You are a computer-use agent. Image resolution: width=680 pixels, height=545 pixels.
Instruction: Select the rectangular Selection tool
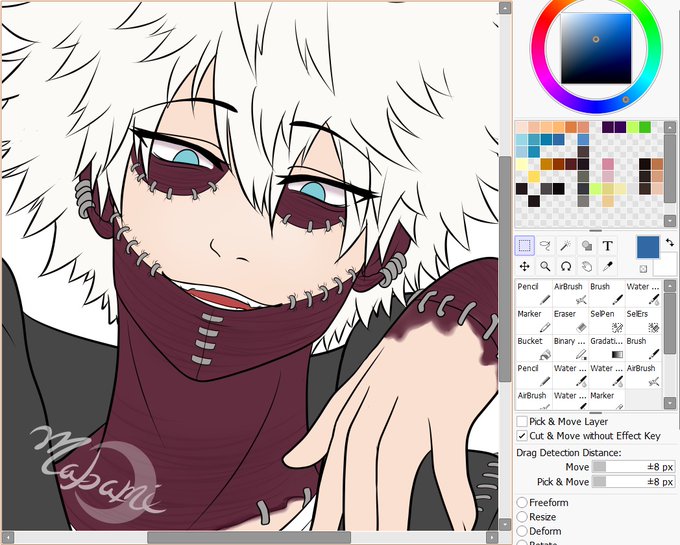point(524,246)
